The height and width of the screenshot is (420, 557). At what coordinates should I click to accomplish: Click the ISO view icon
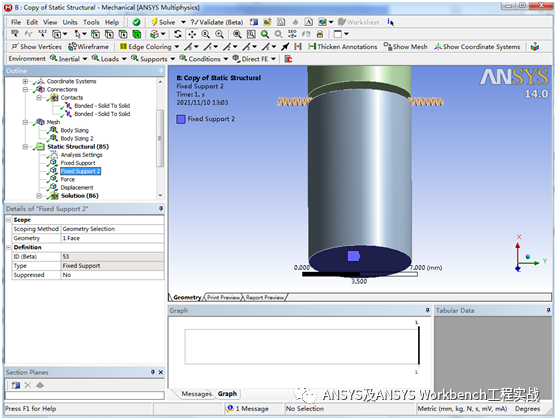(292, 34)
